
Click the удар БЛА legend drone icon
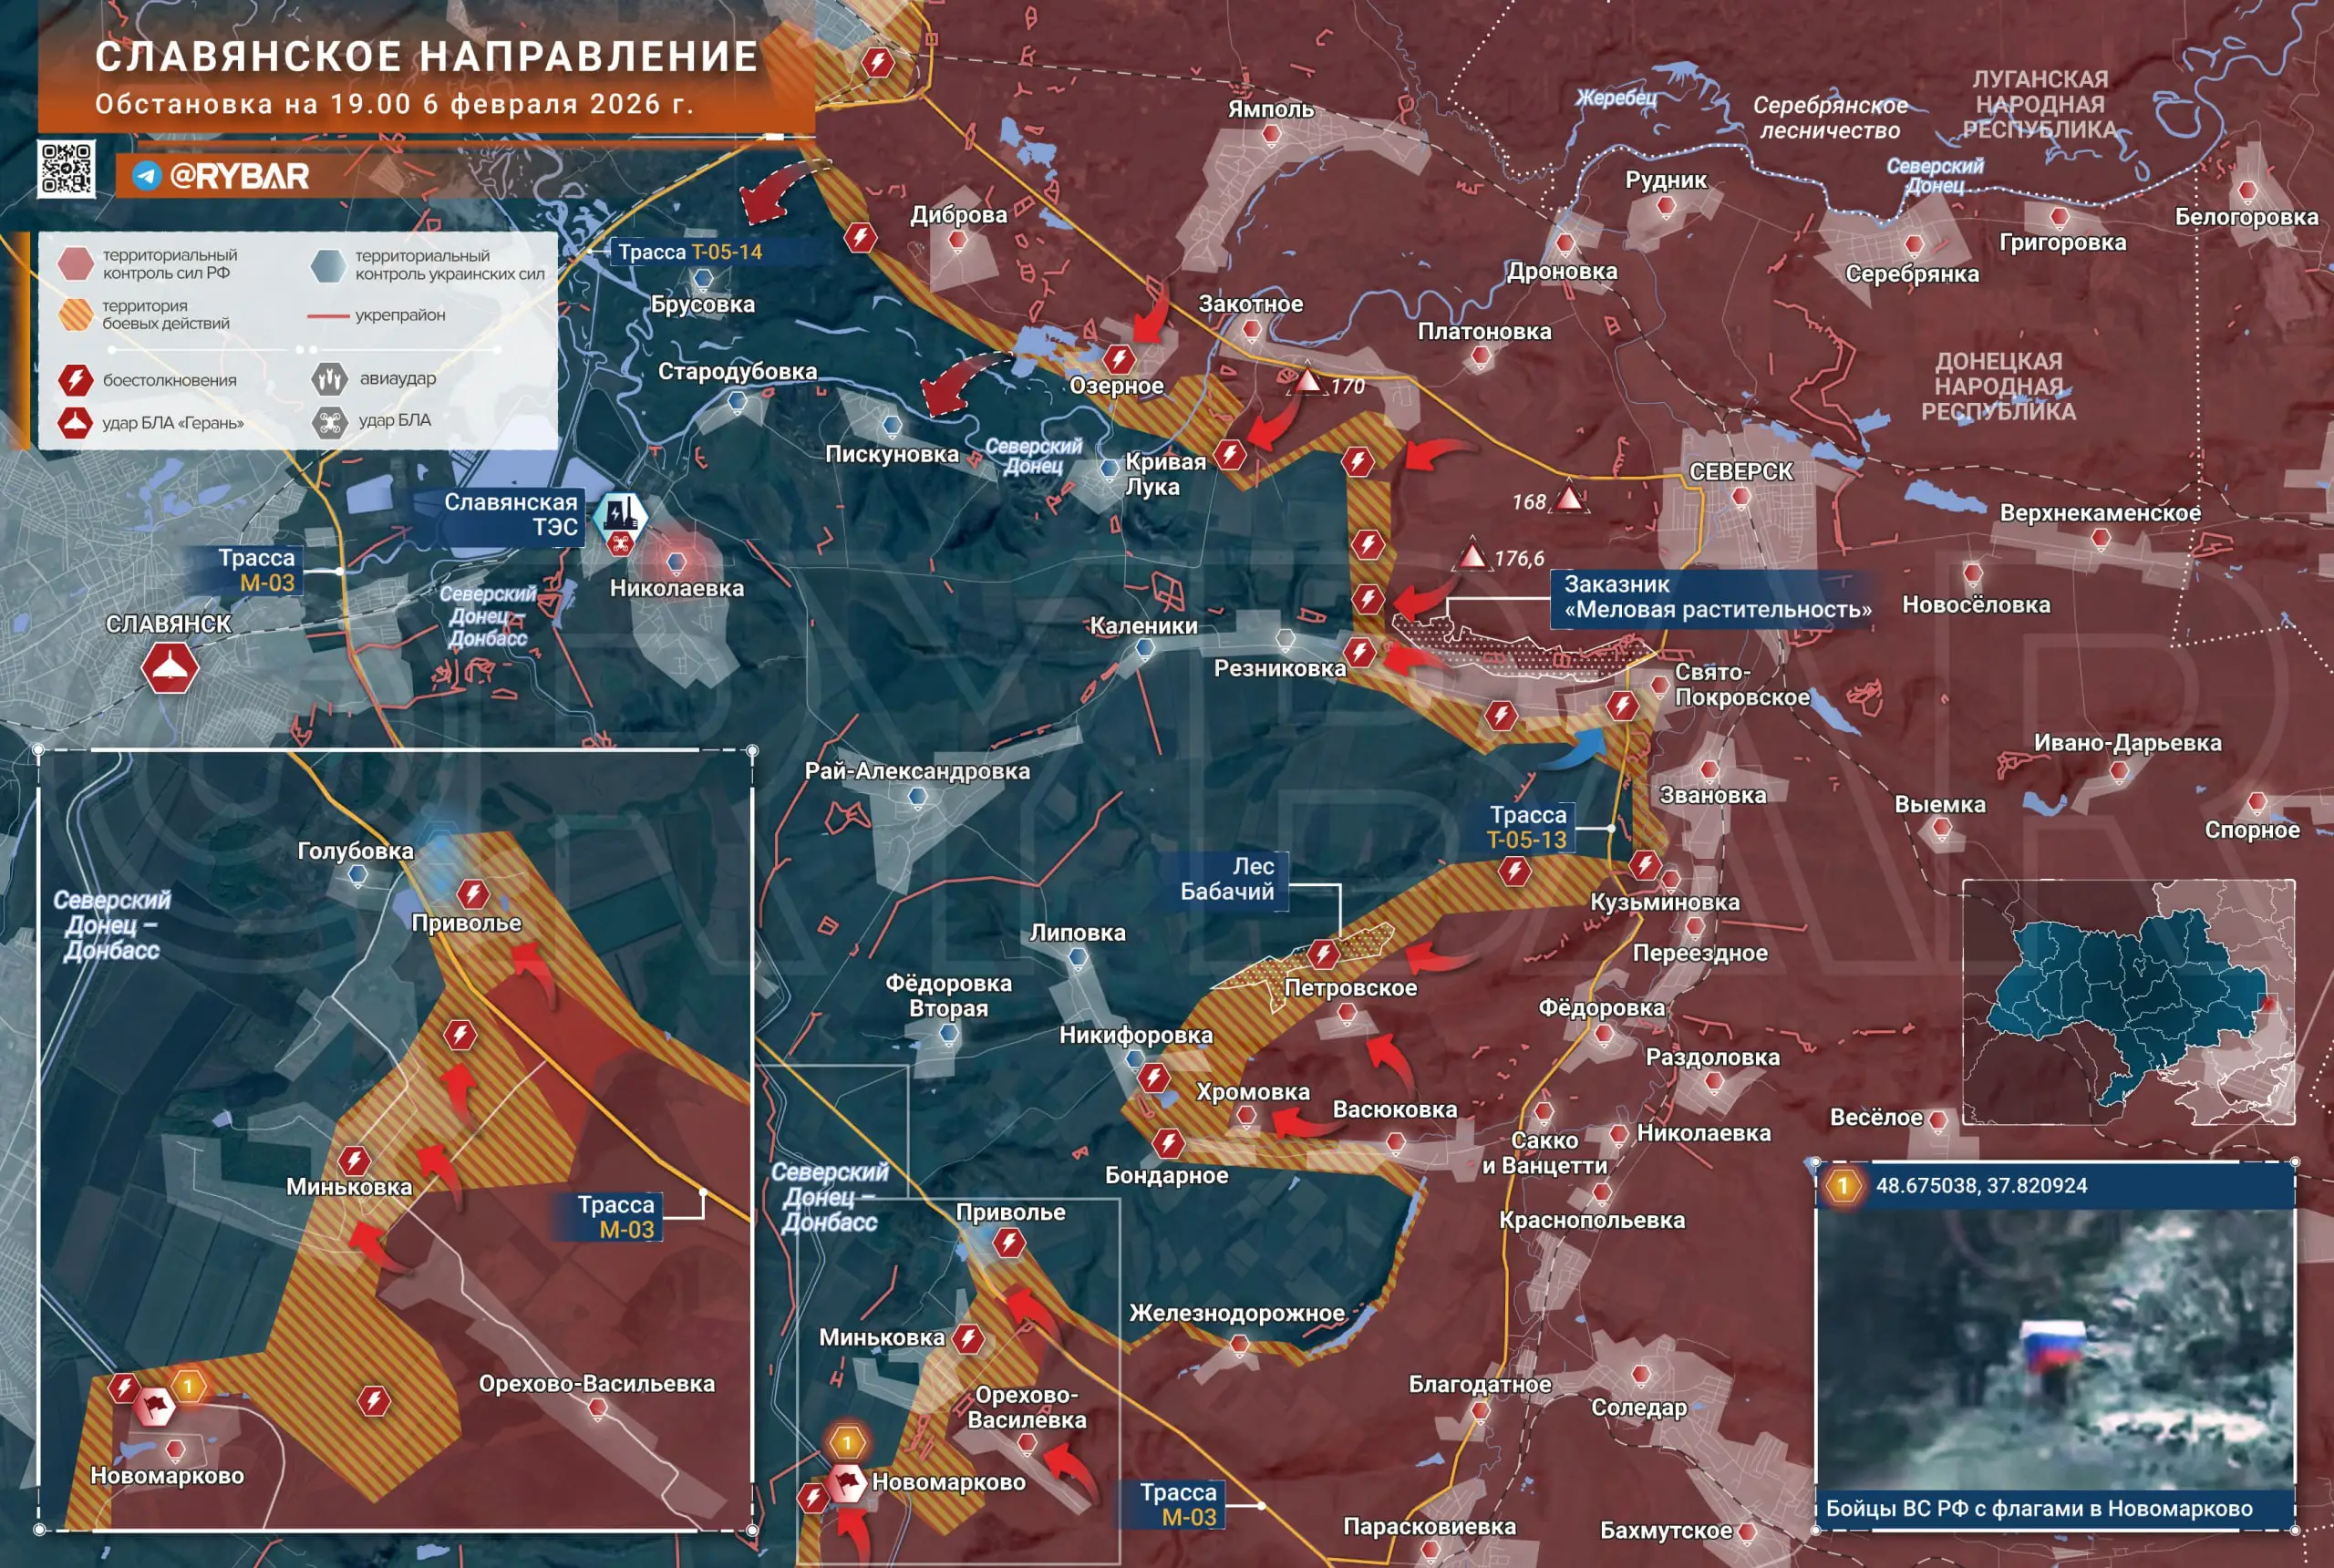tap(329, 421)
